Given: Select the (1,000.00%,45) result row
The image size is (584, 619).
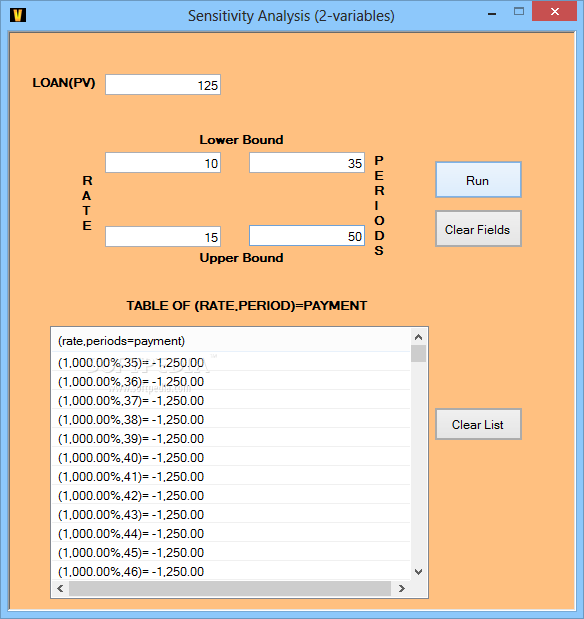Looking at the screenshot, I should pyautogui.click(x=231, y=552).
